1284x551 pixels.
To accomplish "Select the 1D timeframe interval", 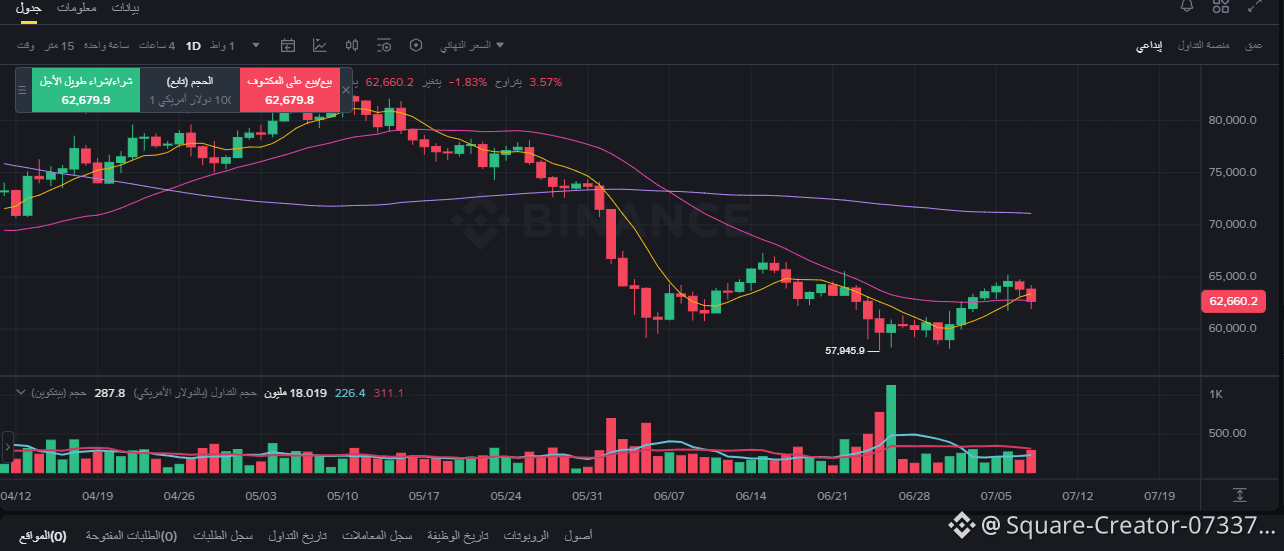I will pos(193,46).
